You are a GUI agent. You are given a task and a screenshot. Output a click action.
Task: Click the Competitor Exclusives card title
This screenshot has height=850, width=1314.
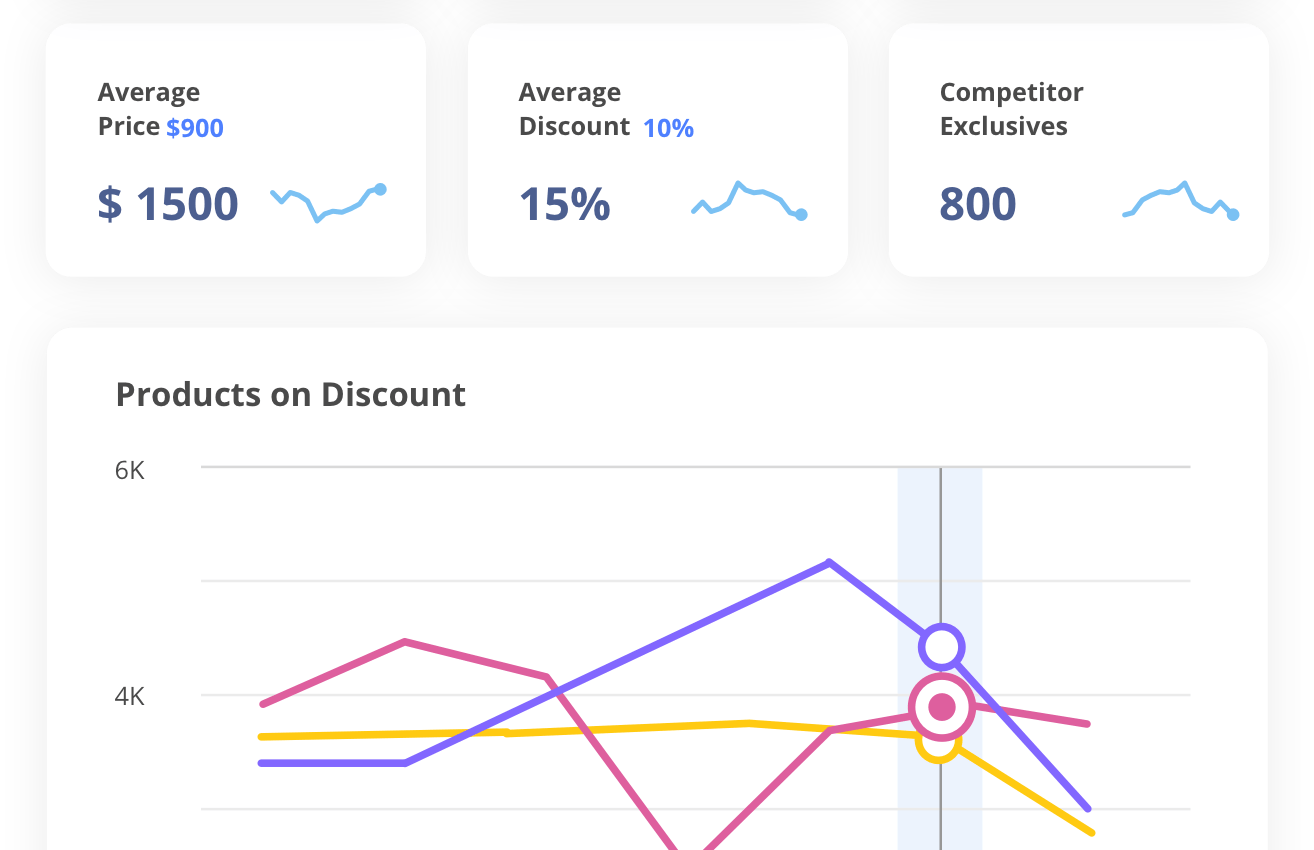1011,109
